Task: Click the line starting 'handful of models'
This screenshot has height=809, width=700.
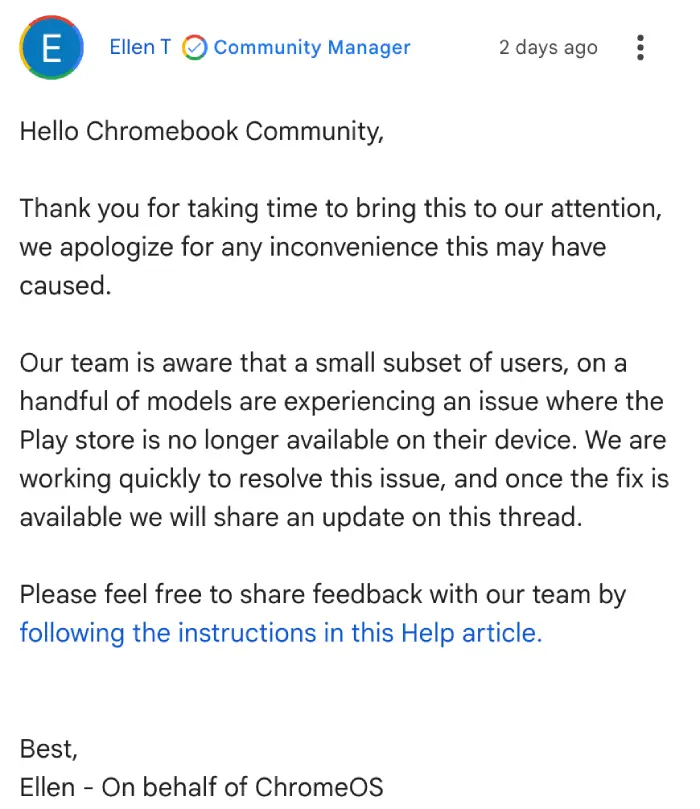Action: [x=341, y=401]
